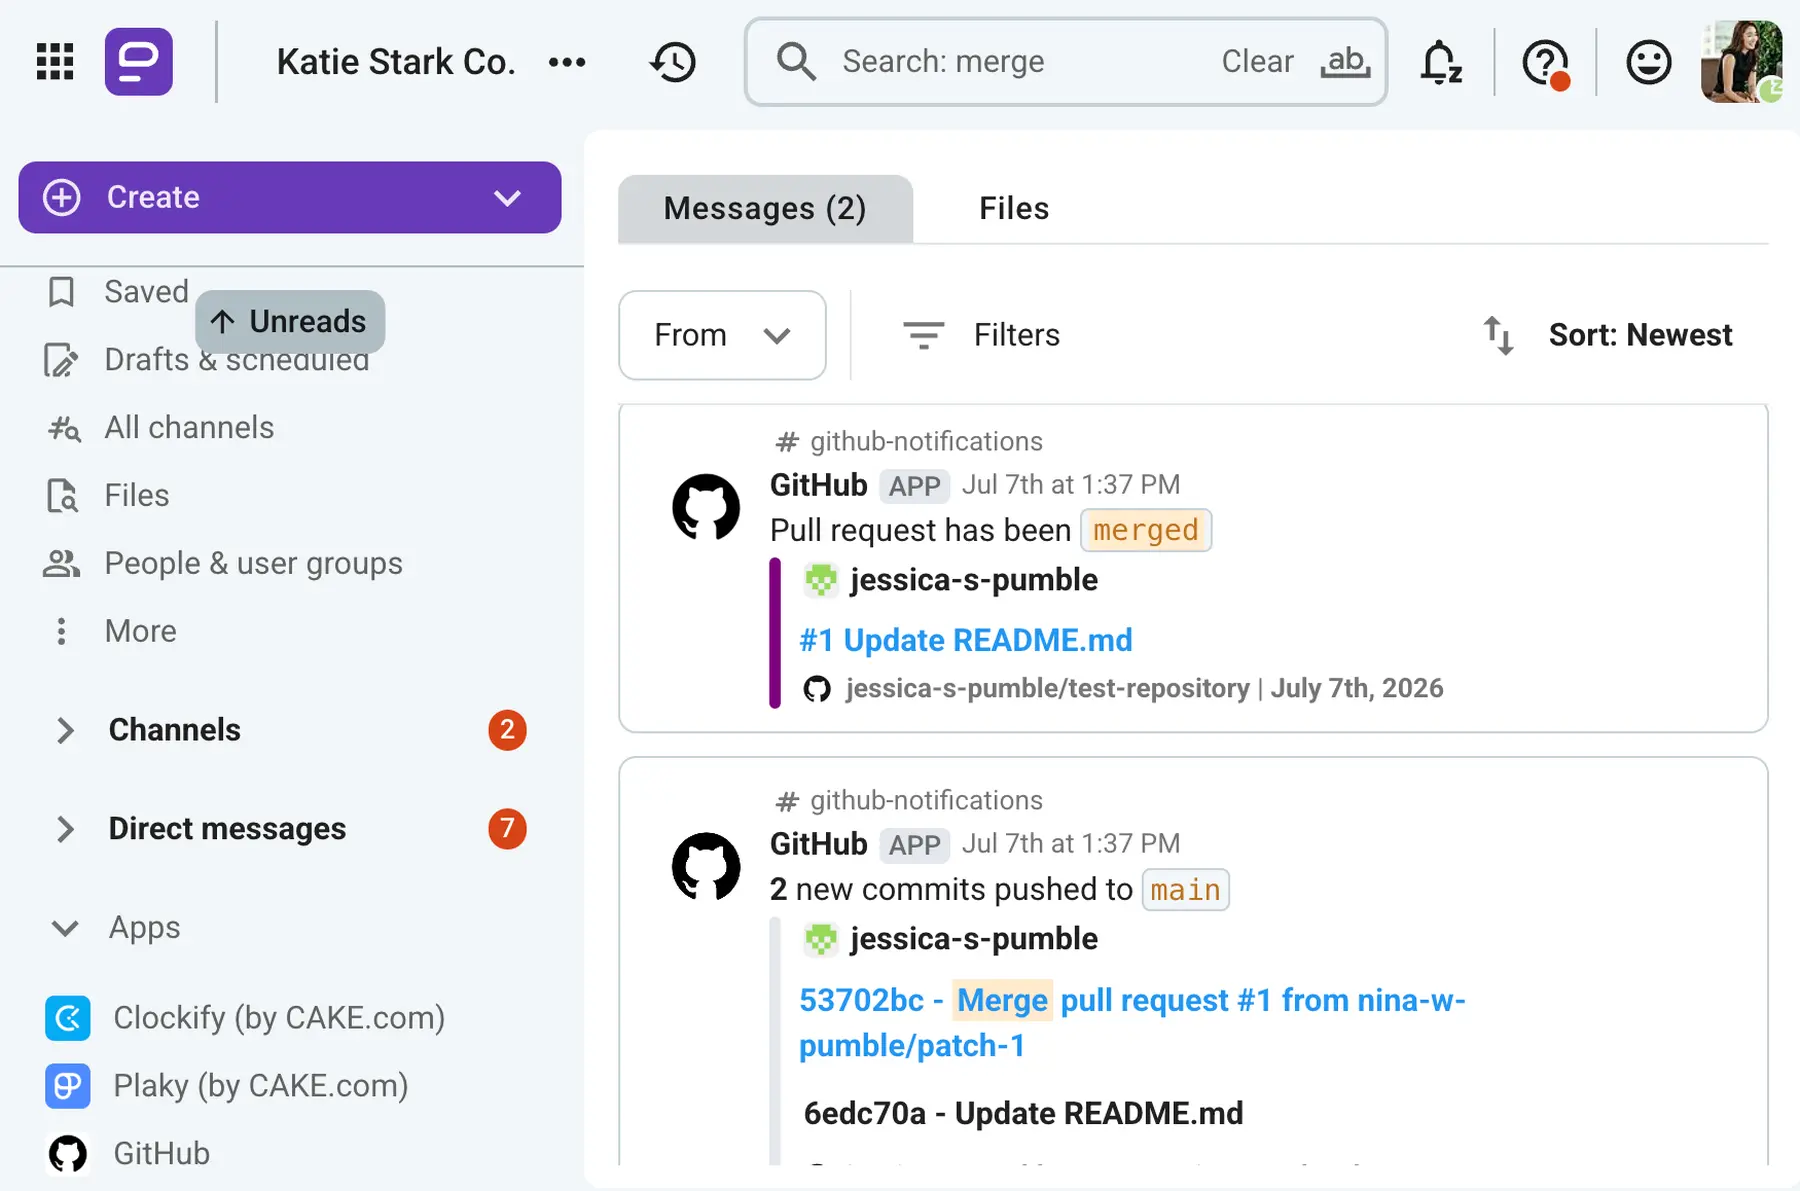
Task: Click the main branch tag
Action: pos(1185,889)
